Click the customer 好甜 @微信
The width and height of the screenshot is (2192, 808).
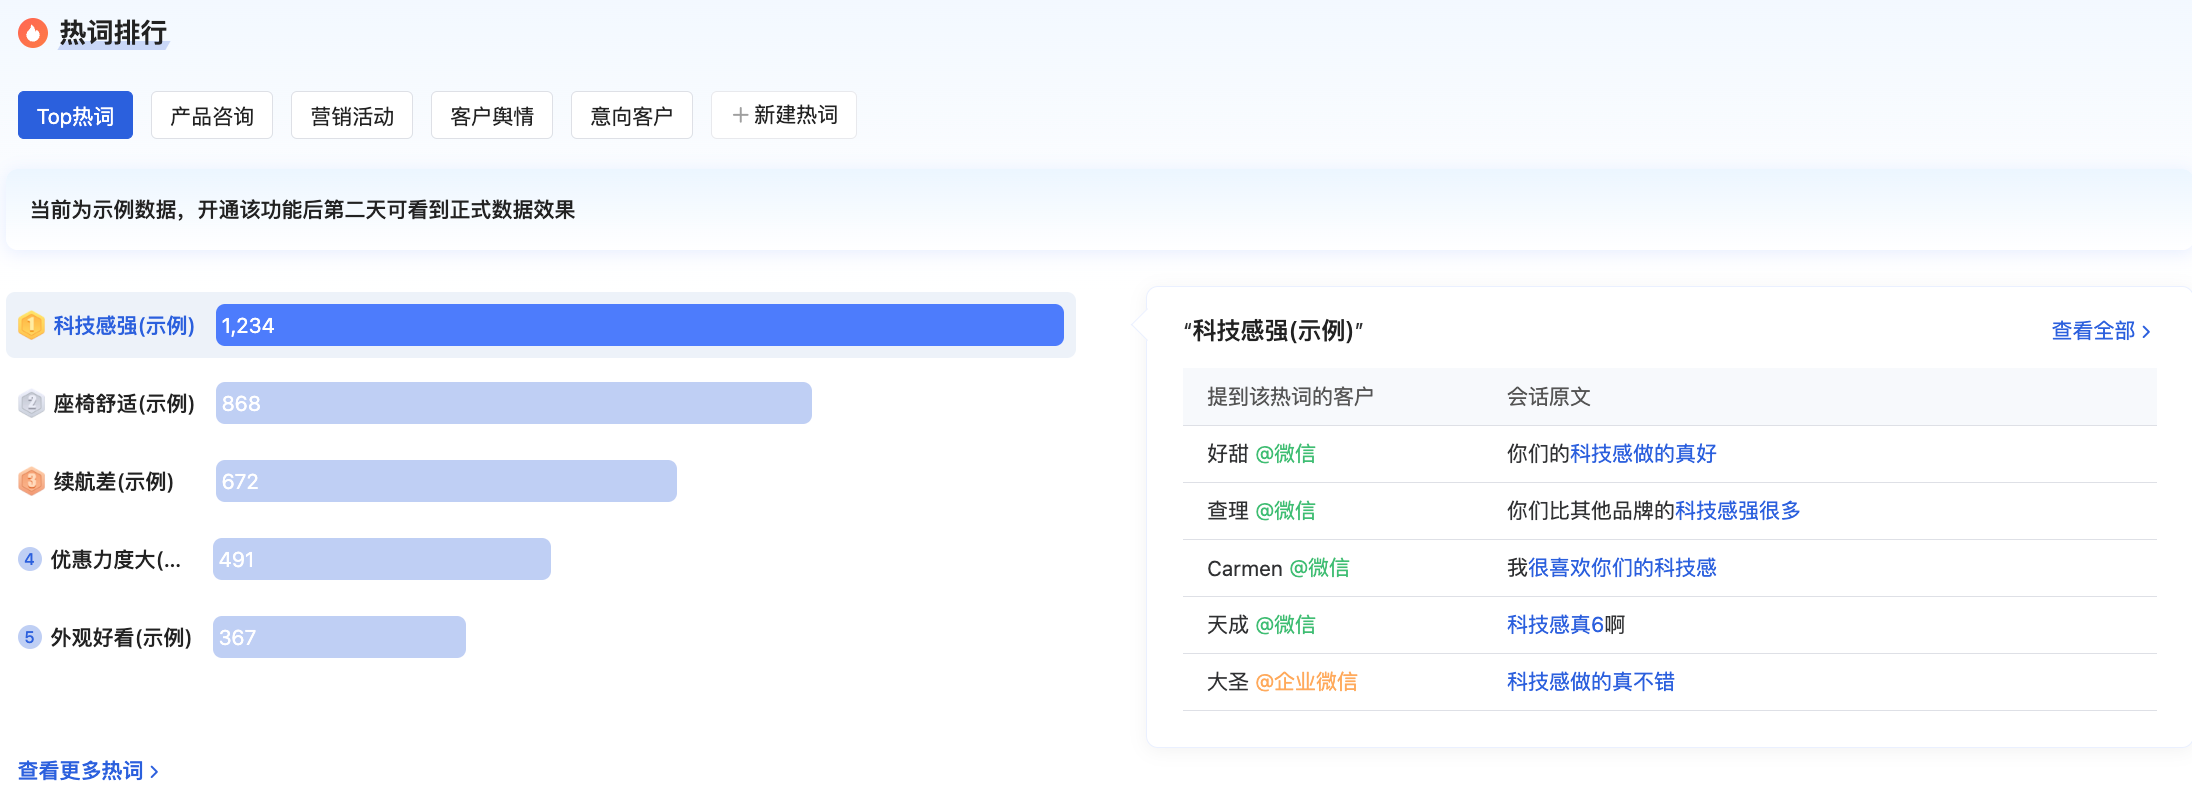[1261, 454]
